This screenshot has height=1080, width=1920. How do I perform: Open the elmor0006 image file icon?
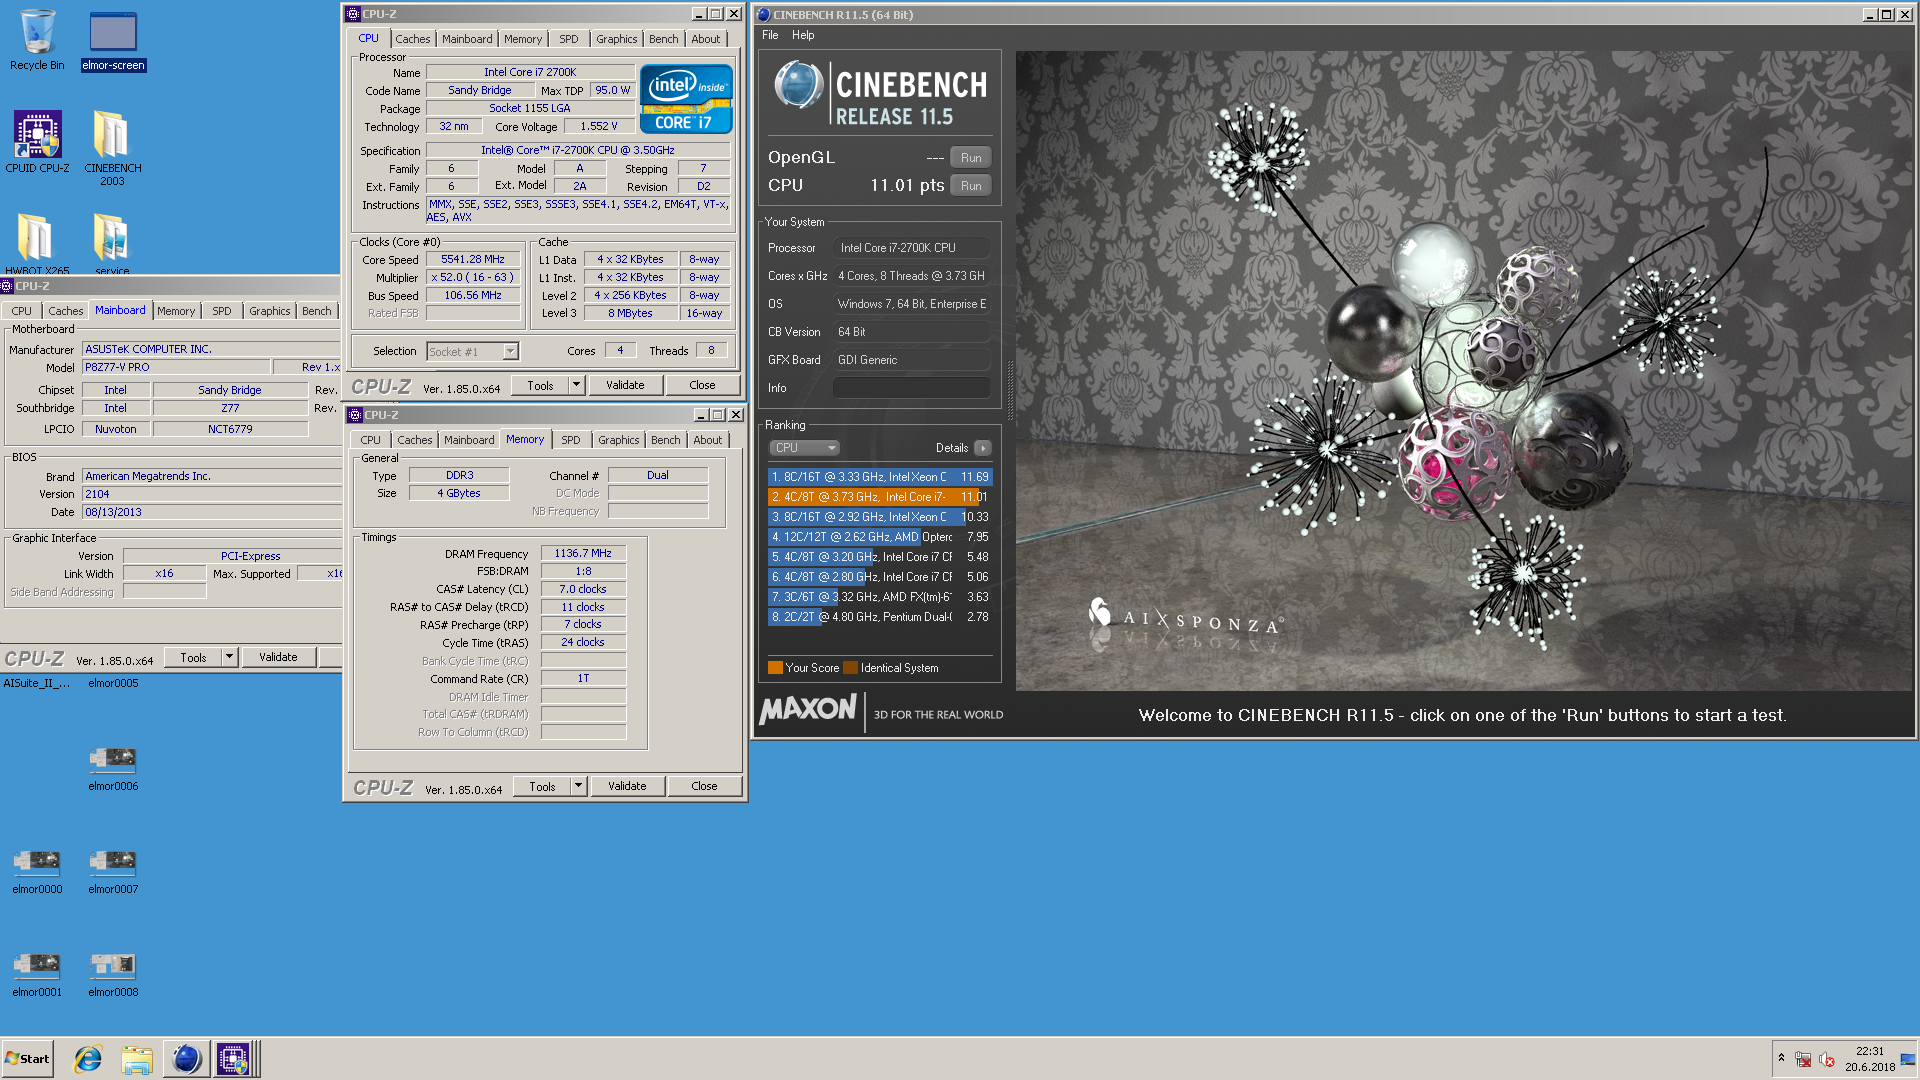pyautogui.click(x=113, y=767)
